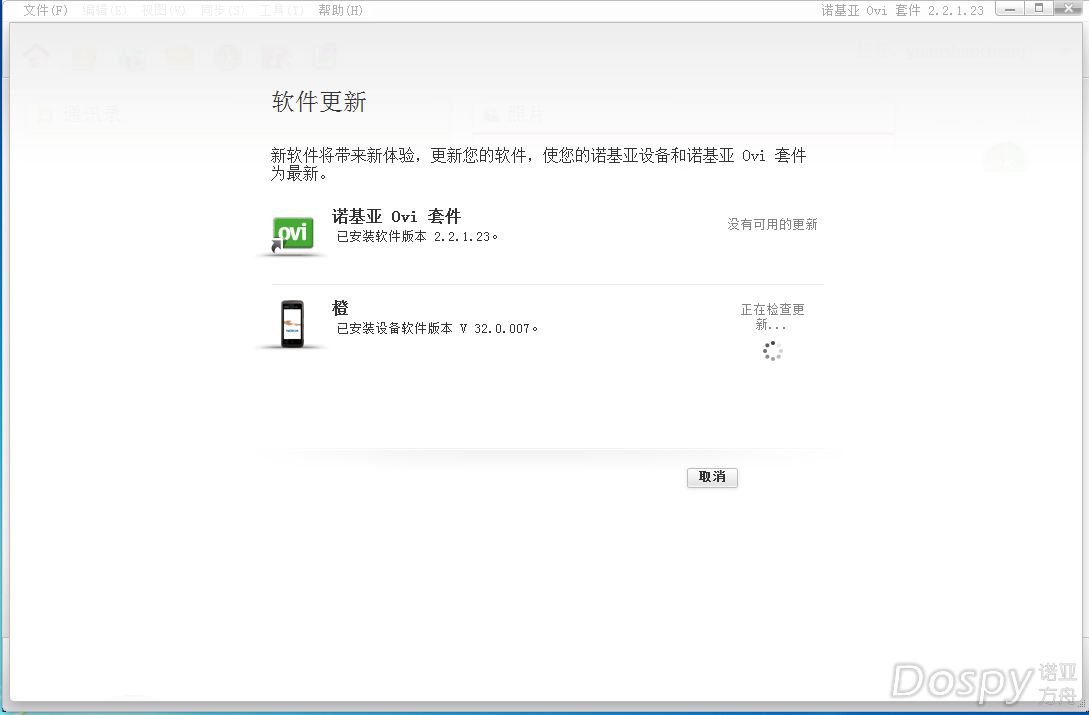The width and height of the screenshot is (1089, 715).
Task: Click the Nokia phone device icon
Action: (292, 323)
